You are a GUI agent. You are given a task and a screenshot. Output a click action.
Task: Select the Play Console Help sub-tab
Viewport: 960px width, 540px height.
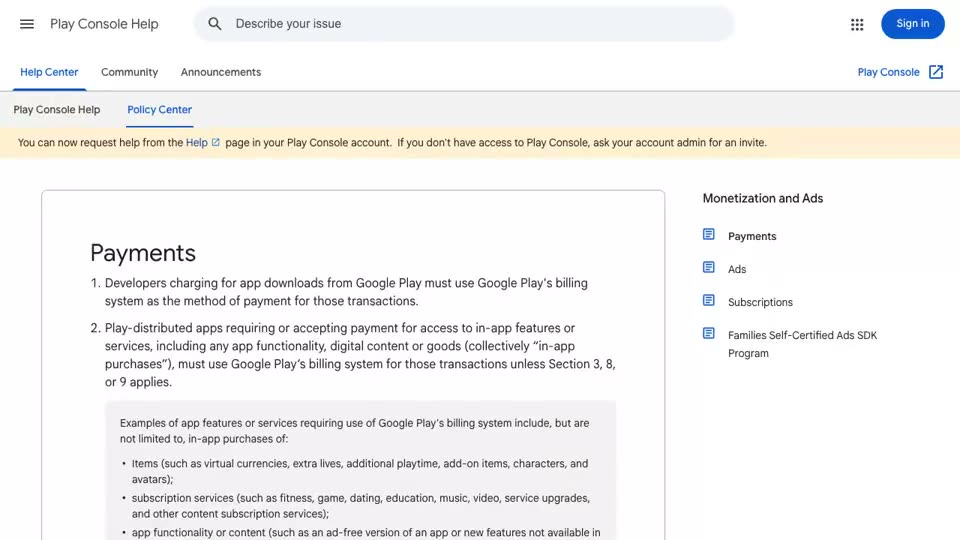[x=57, y=110]
